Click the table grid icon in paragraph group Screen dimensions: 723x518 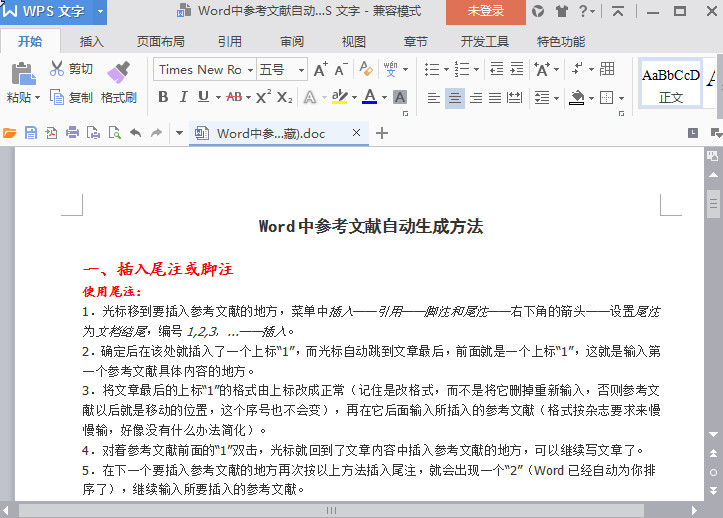[607, 69]
